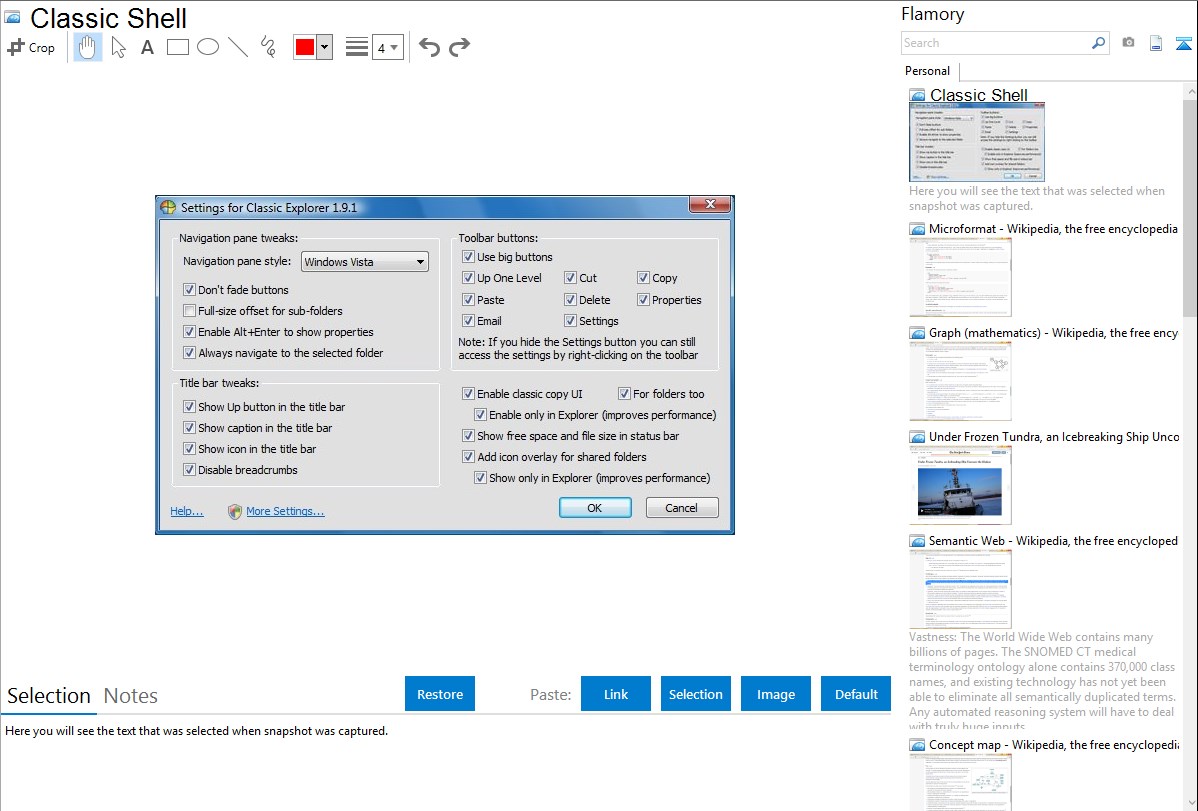Toggle the Don't fade buttons checkbox
The image size is (1198, 811).
[x=189, y=290]
